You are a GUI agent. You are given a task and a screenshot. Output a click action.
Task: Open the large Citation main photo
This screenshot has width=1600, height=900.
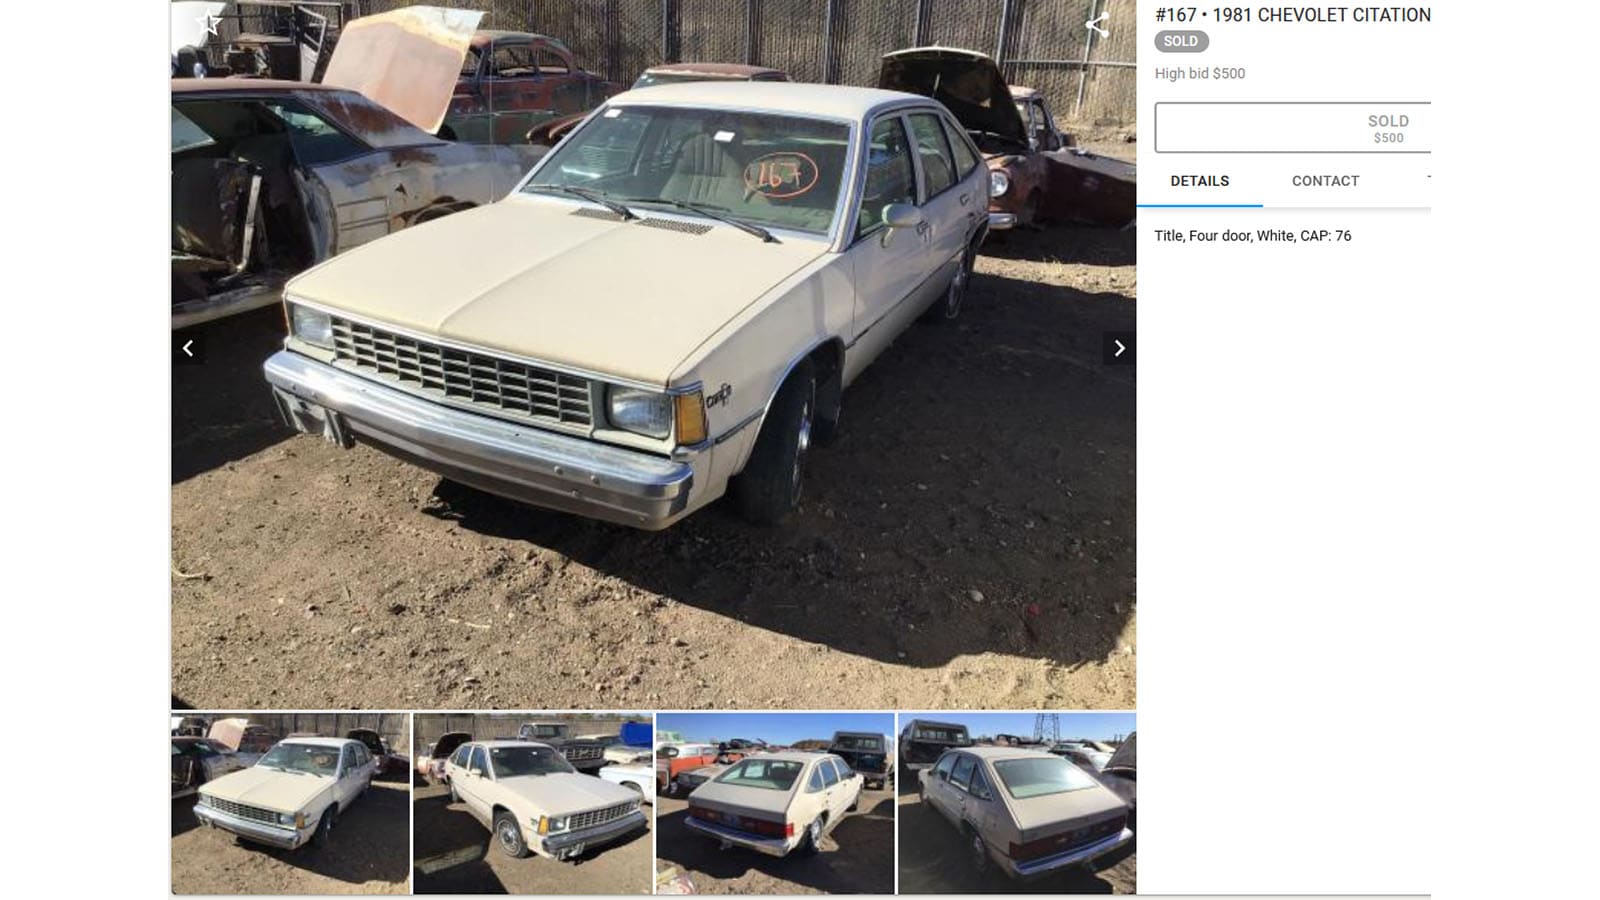653,355
